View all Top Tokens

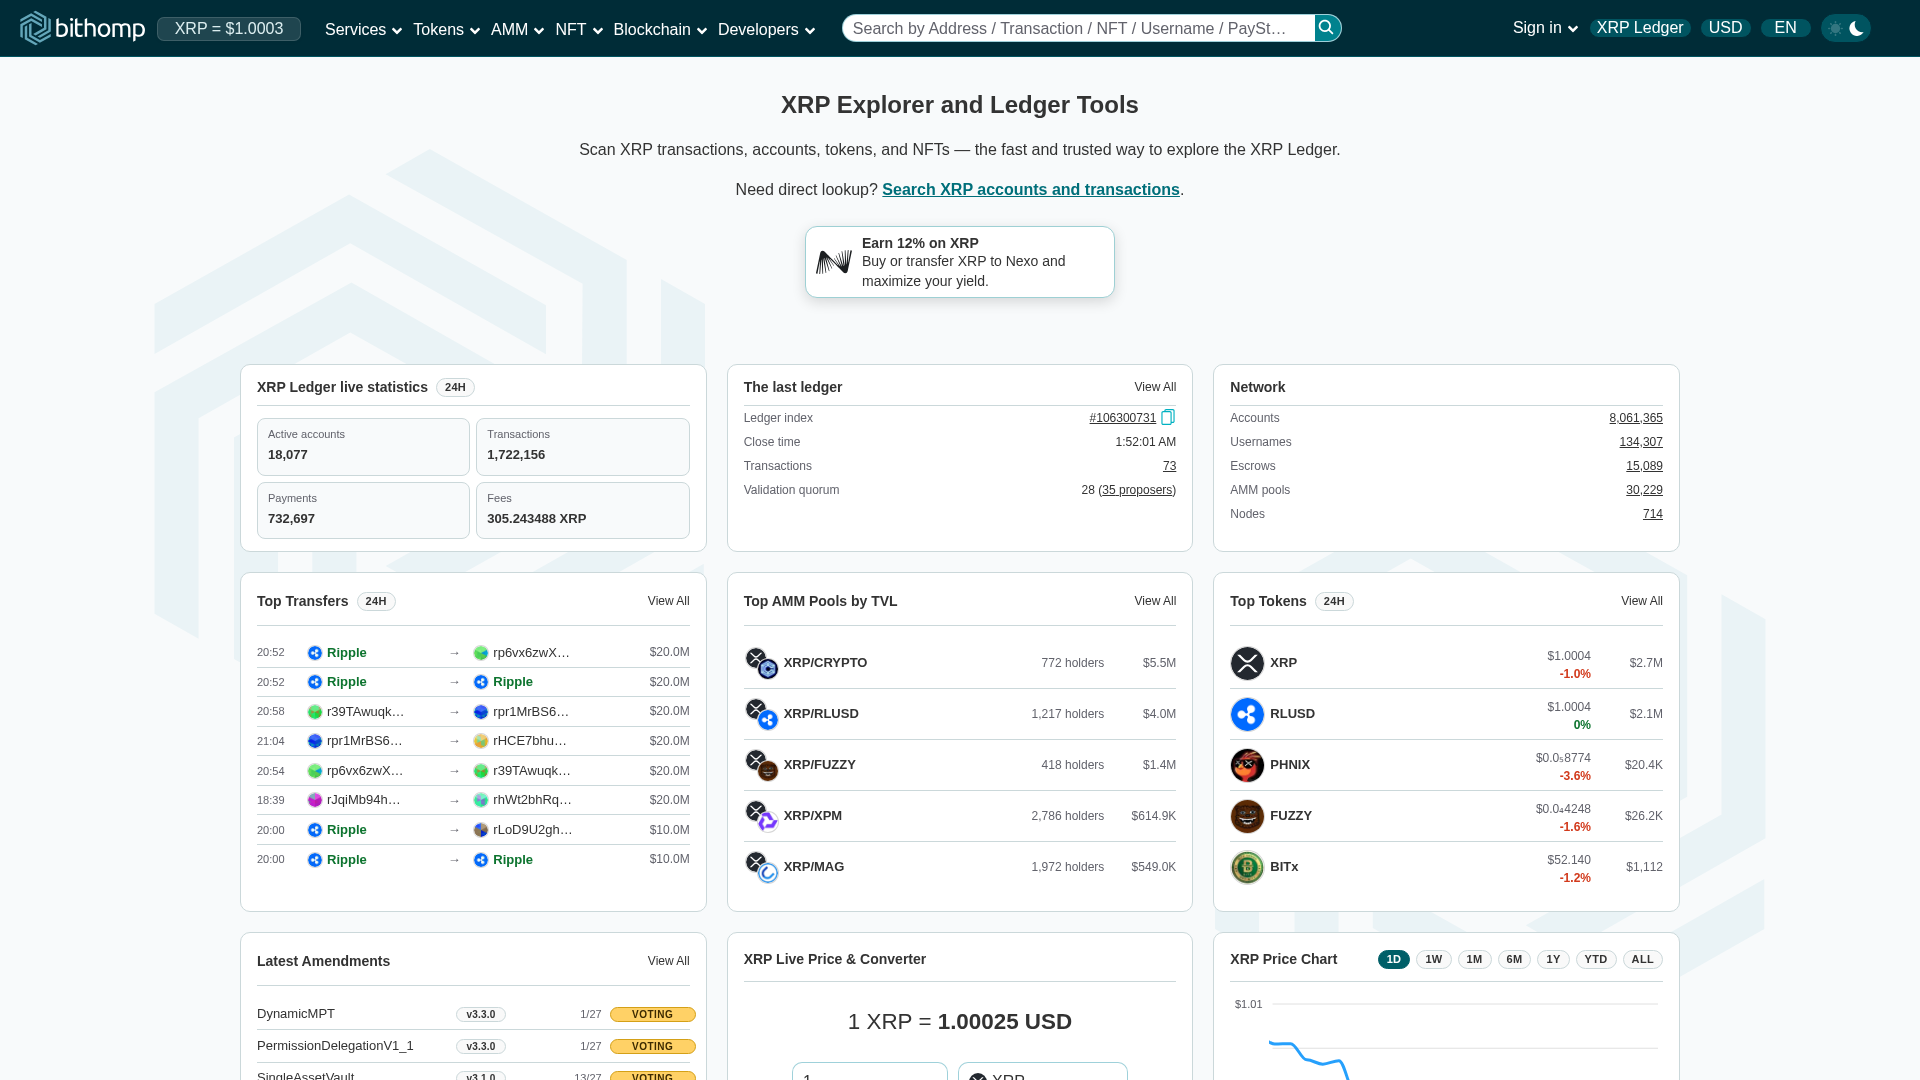(x=1642, y=601)
